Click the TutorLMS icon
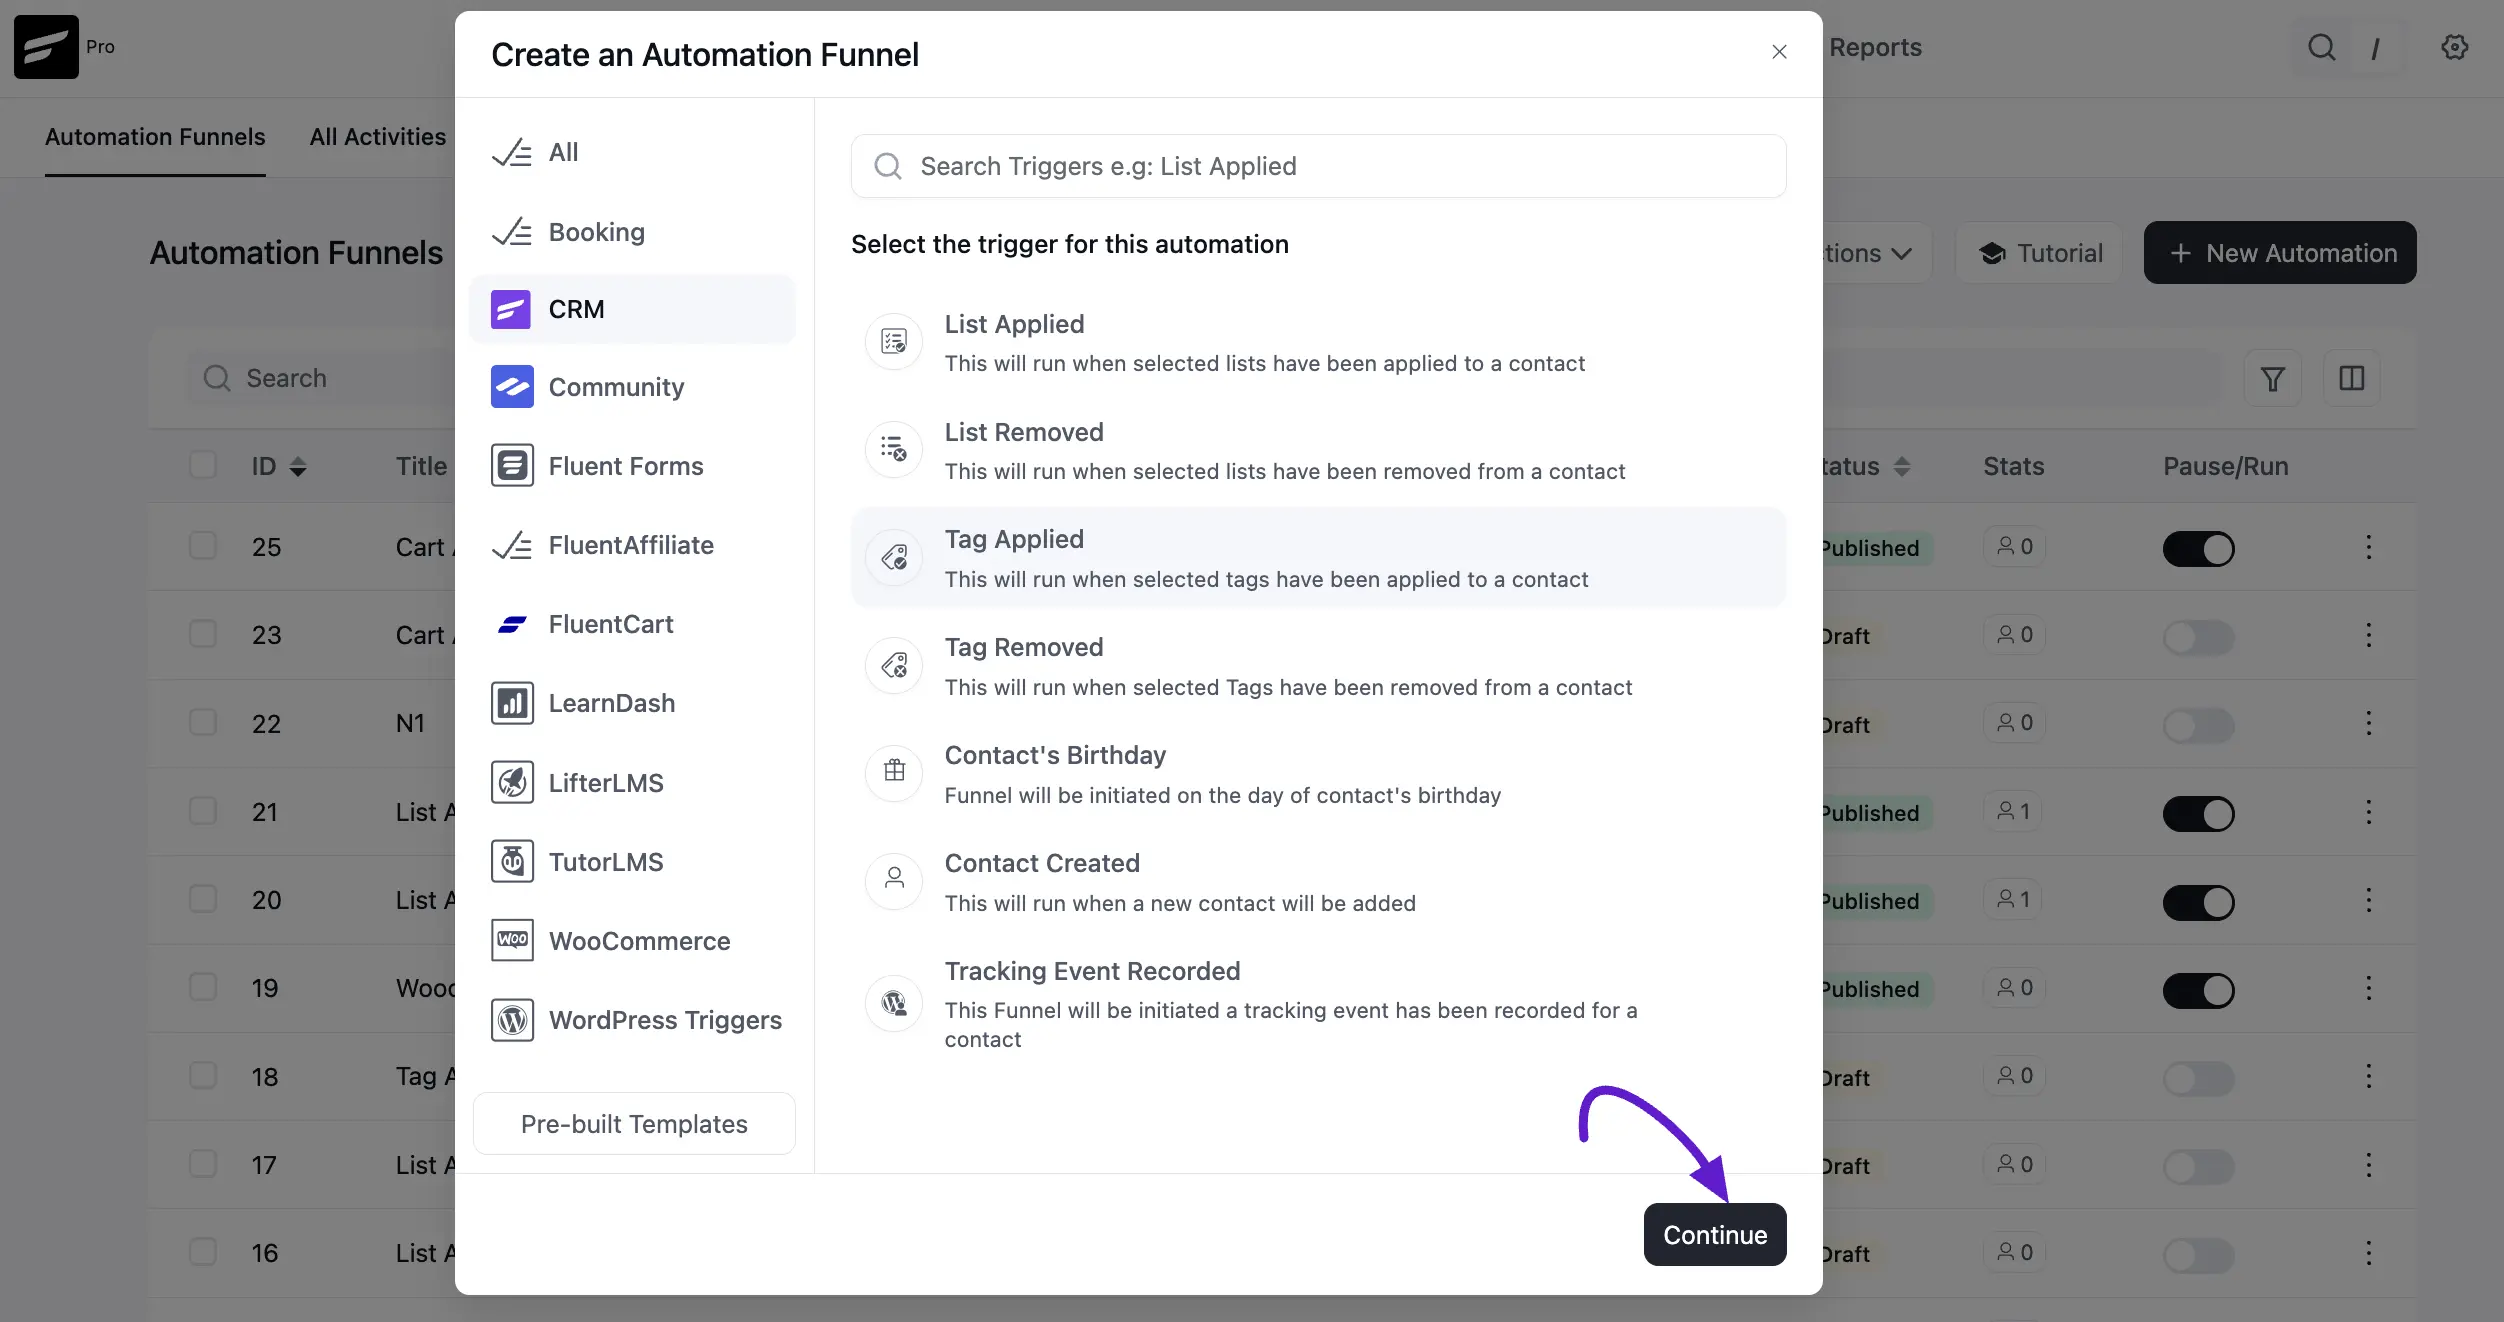This screenshot has height=1322, width=2504. 512,861
